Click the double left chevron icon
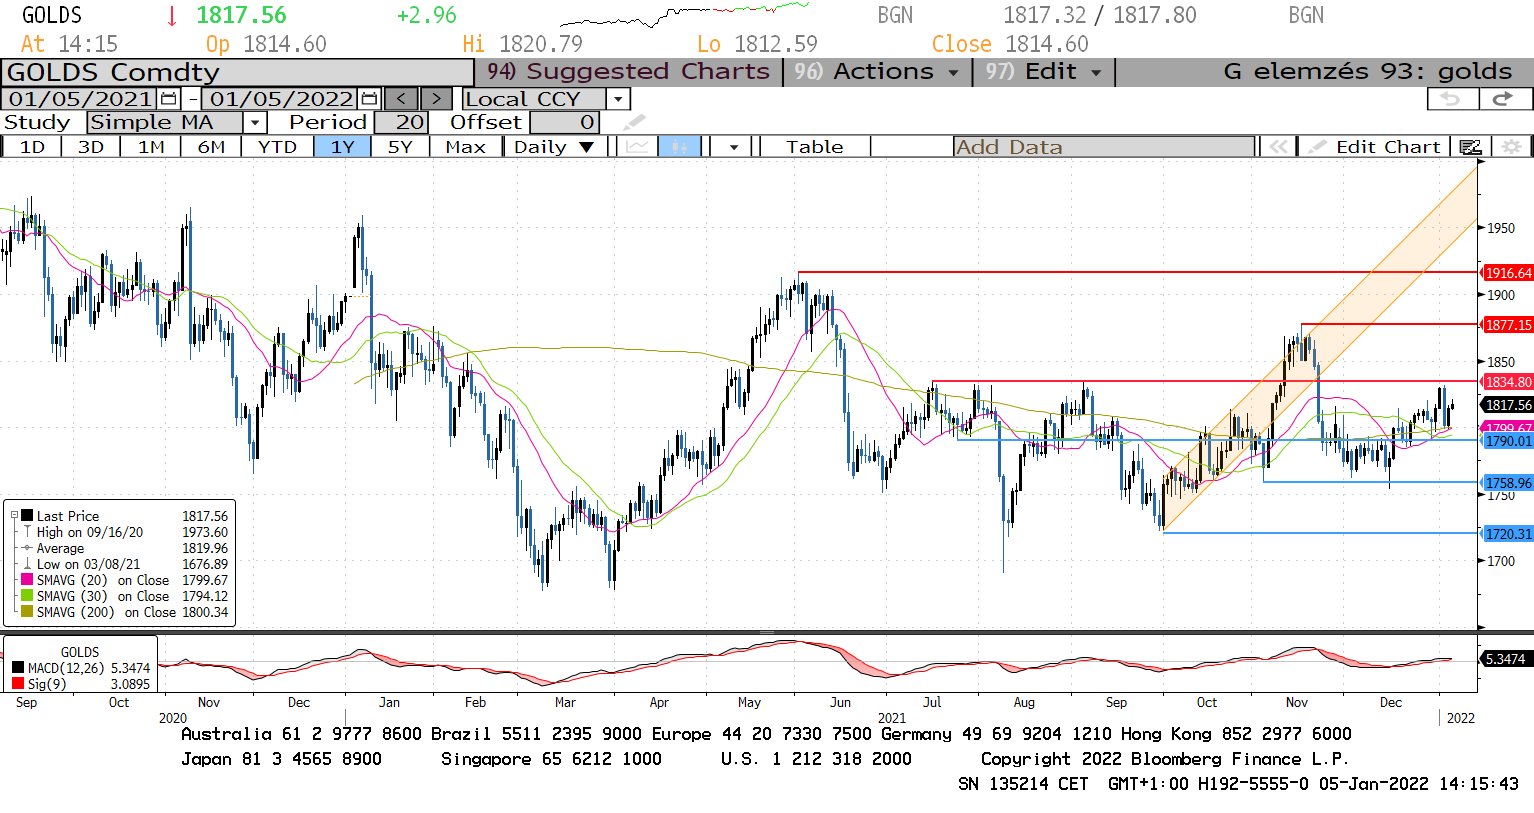The image size is (1534, 813). click(1277, 147)
